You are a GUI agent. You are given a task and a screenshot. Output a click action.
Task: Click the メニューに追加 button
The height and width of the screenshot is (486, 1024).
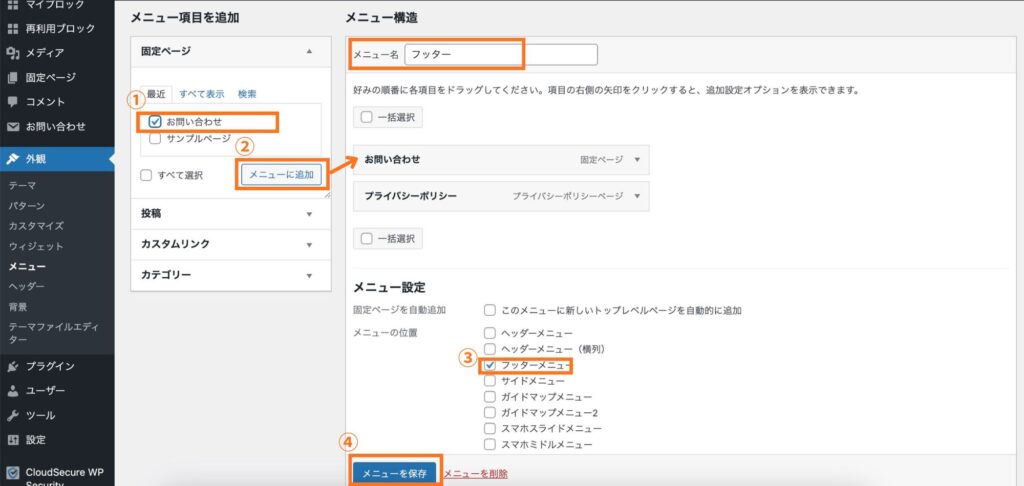(281, 175)
